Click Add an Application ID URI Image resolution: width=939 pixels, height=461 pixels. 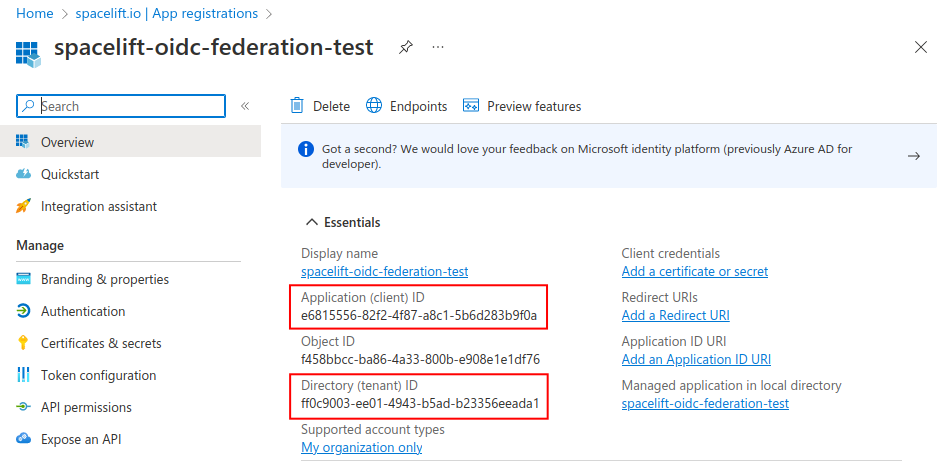[x=696, y=359]
